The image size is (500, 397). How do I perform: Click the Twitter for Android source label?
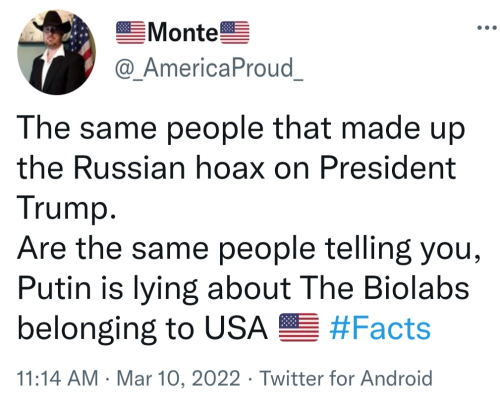pos(346,378)
